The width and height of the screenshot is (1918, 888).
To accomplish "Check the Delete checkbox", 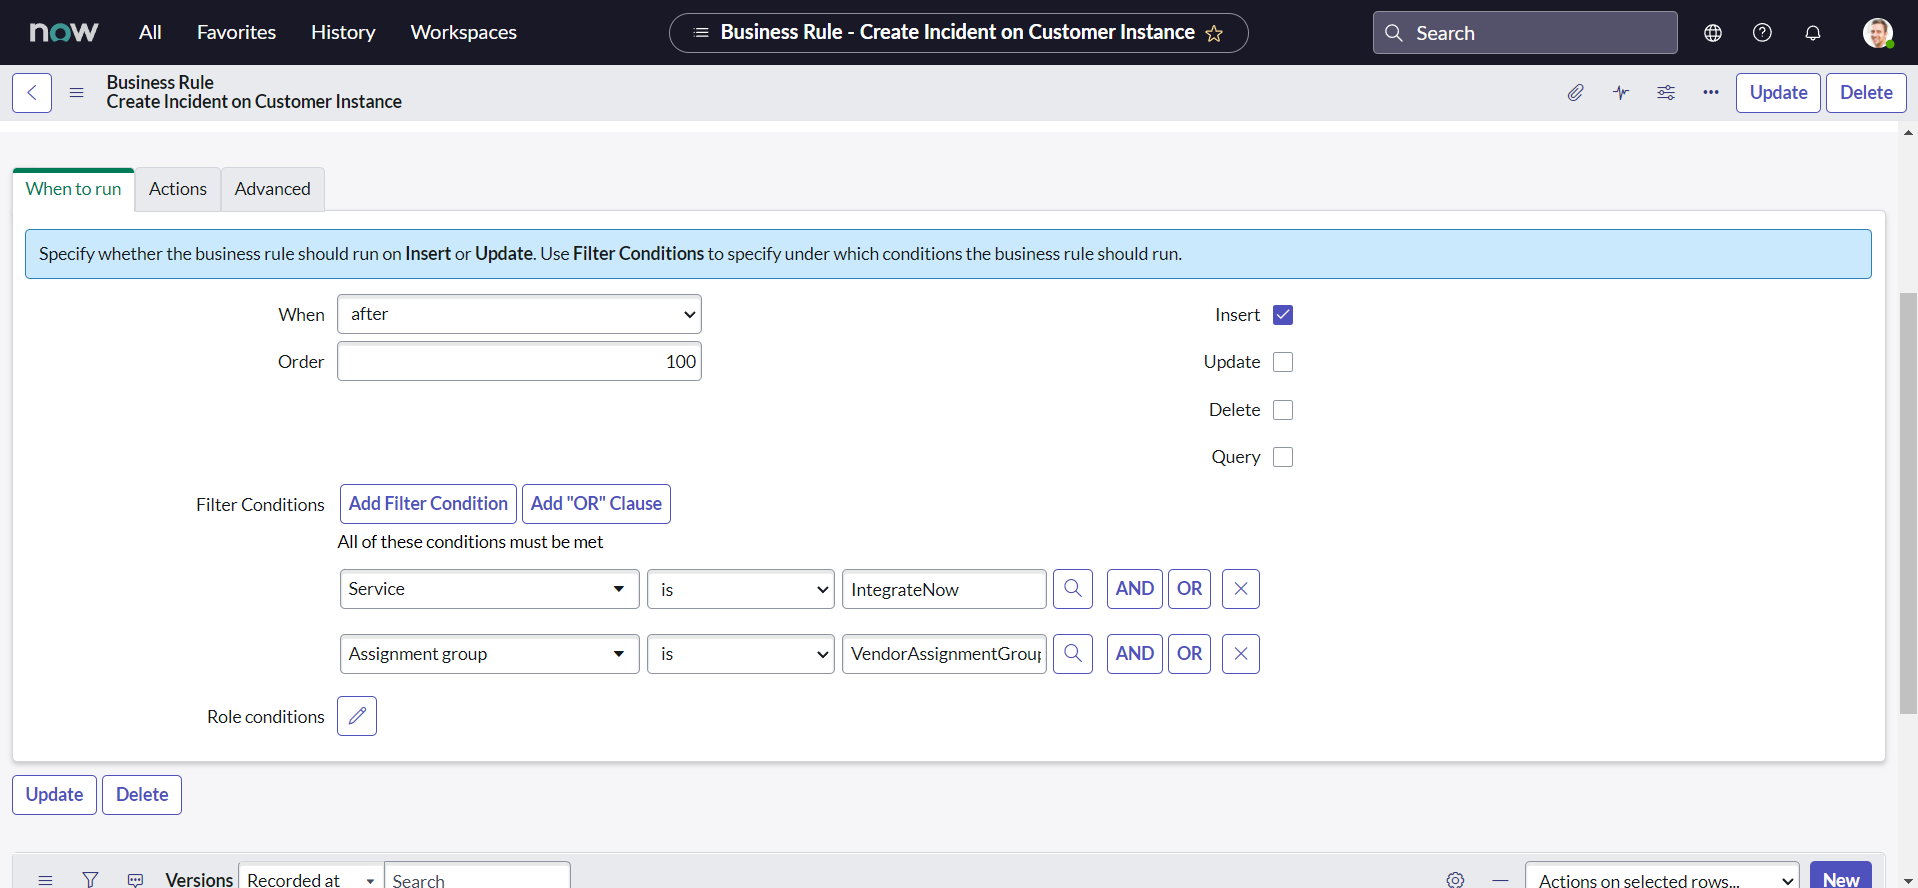I will pyautogui.click(x=1283, y=410).
